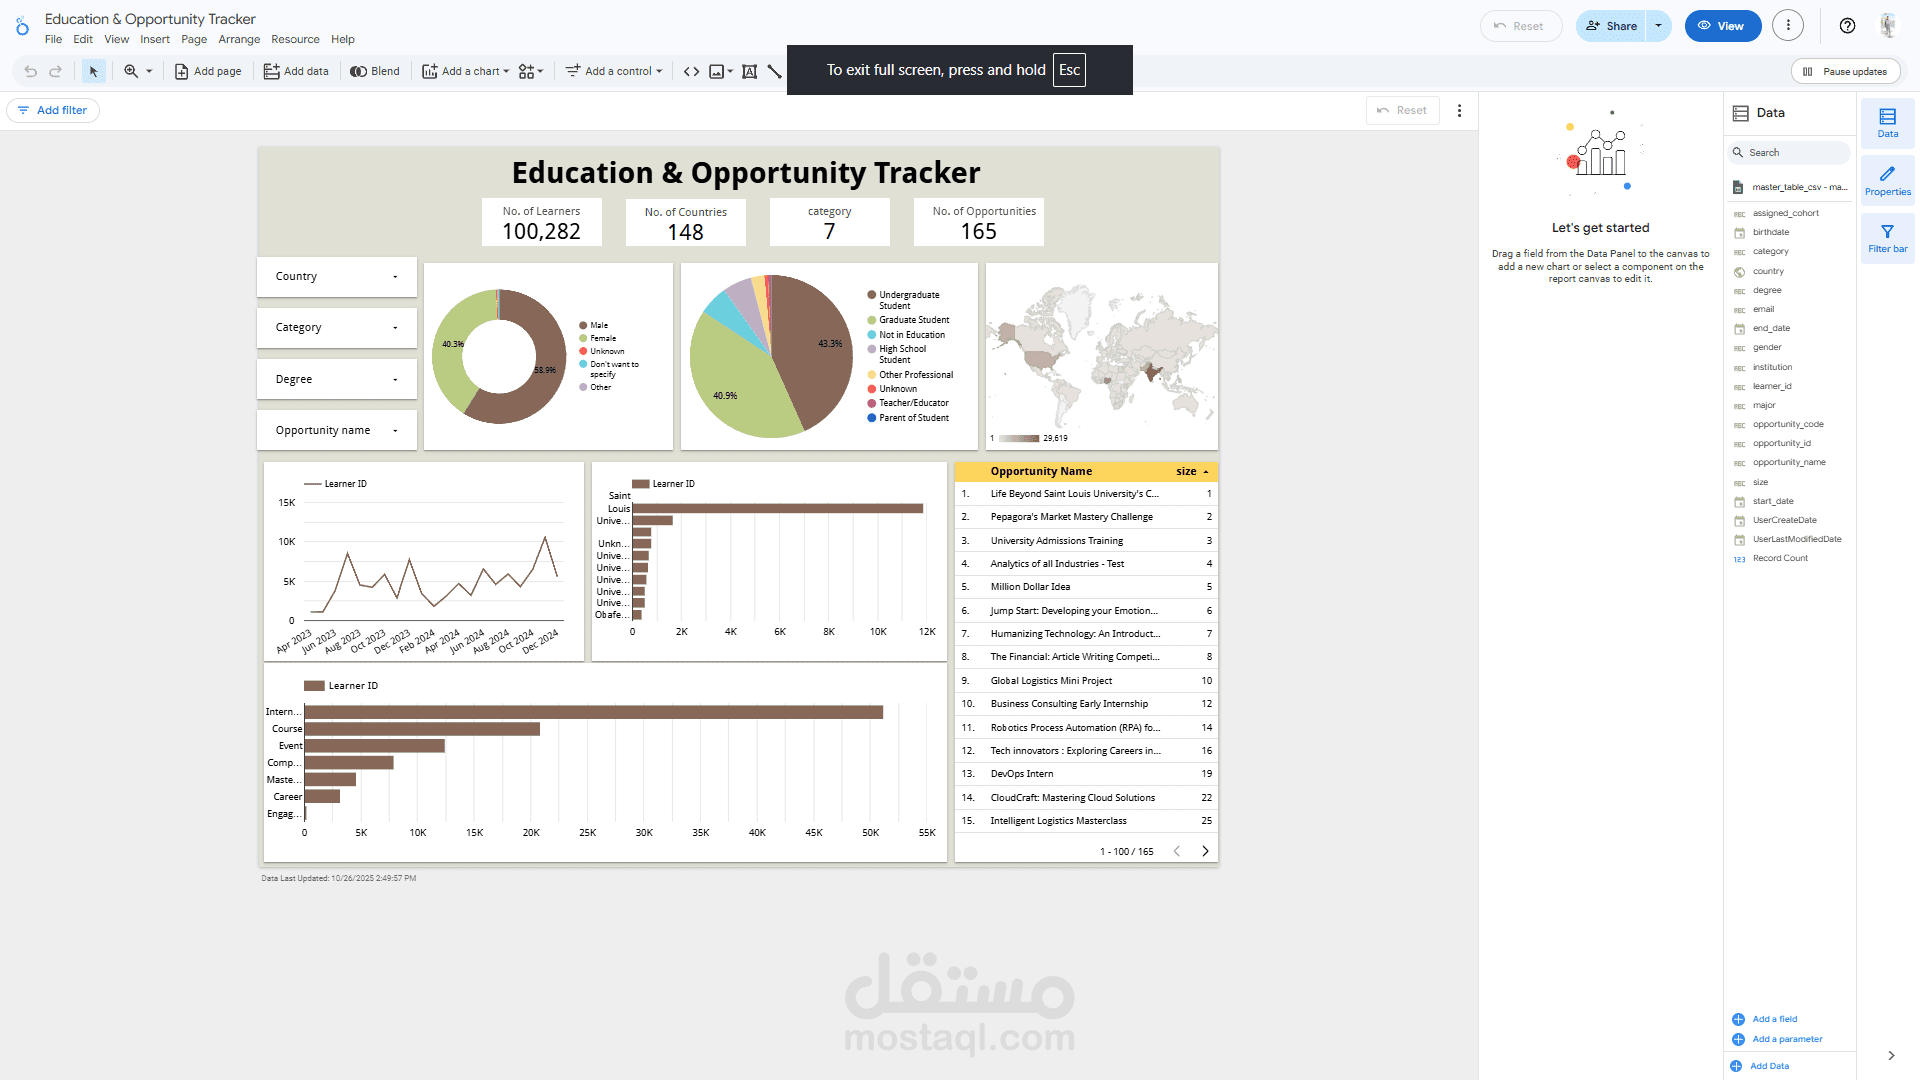Click the embed URL code icon
The width and height of the screenshot is (1920, 1080).
[691, 71]
